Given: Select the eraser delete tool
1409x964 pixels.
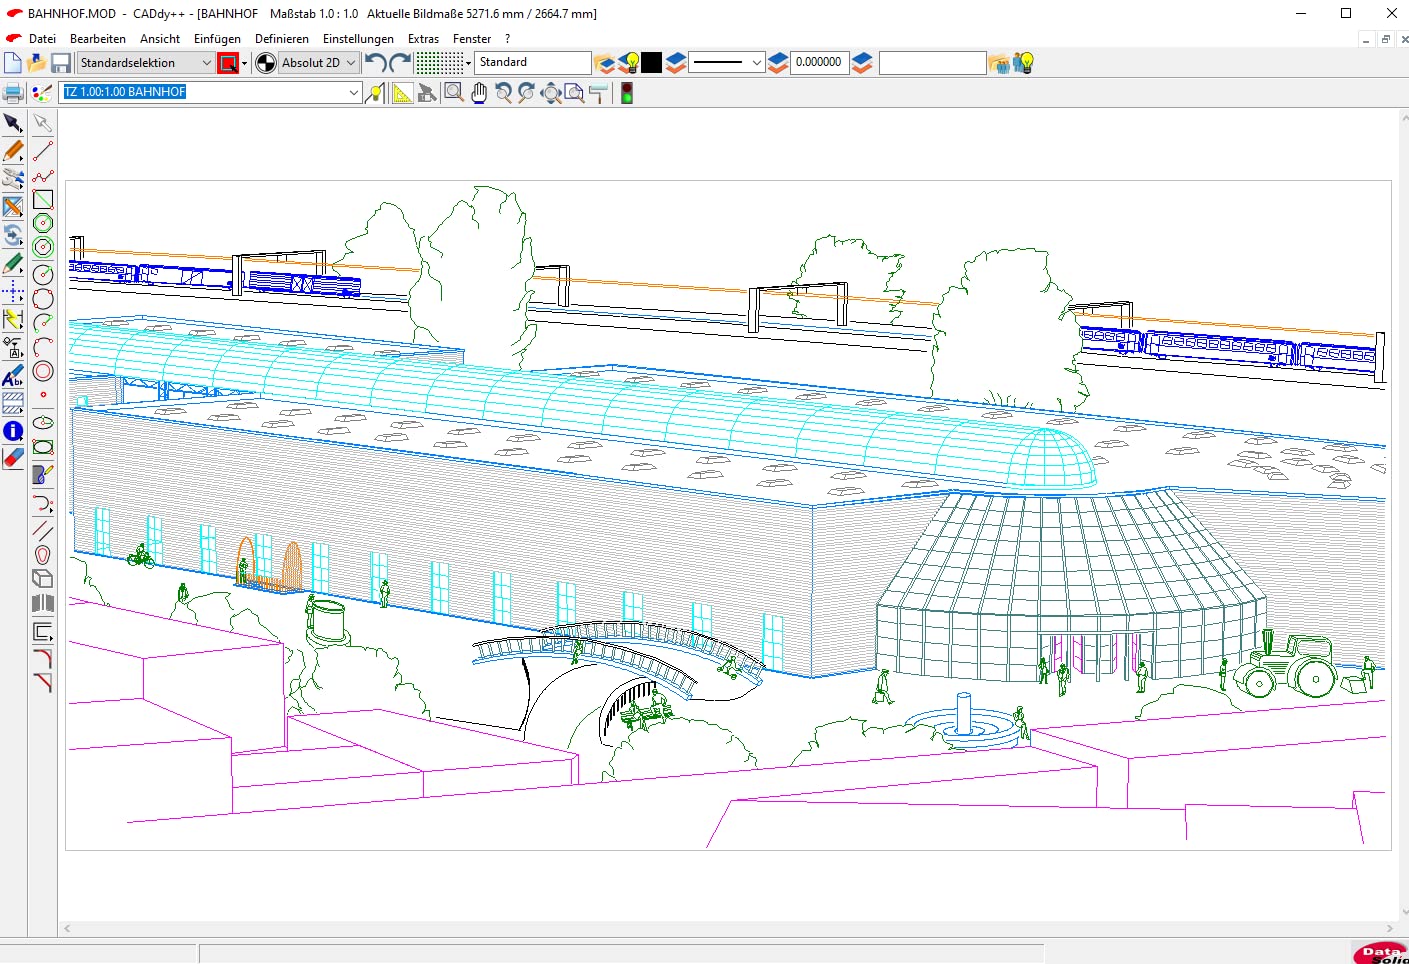Looking at the screenshot, I should [x=13, y=458].
